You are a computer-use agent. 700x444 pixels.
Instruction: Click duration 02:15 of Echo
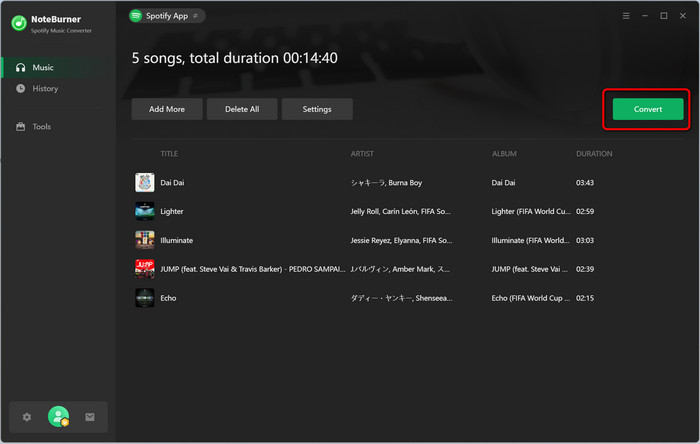(x=585, y=298)
